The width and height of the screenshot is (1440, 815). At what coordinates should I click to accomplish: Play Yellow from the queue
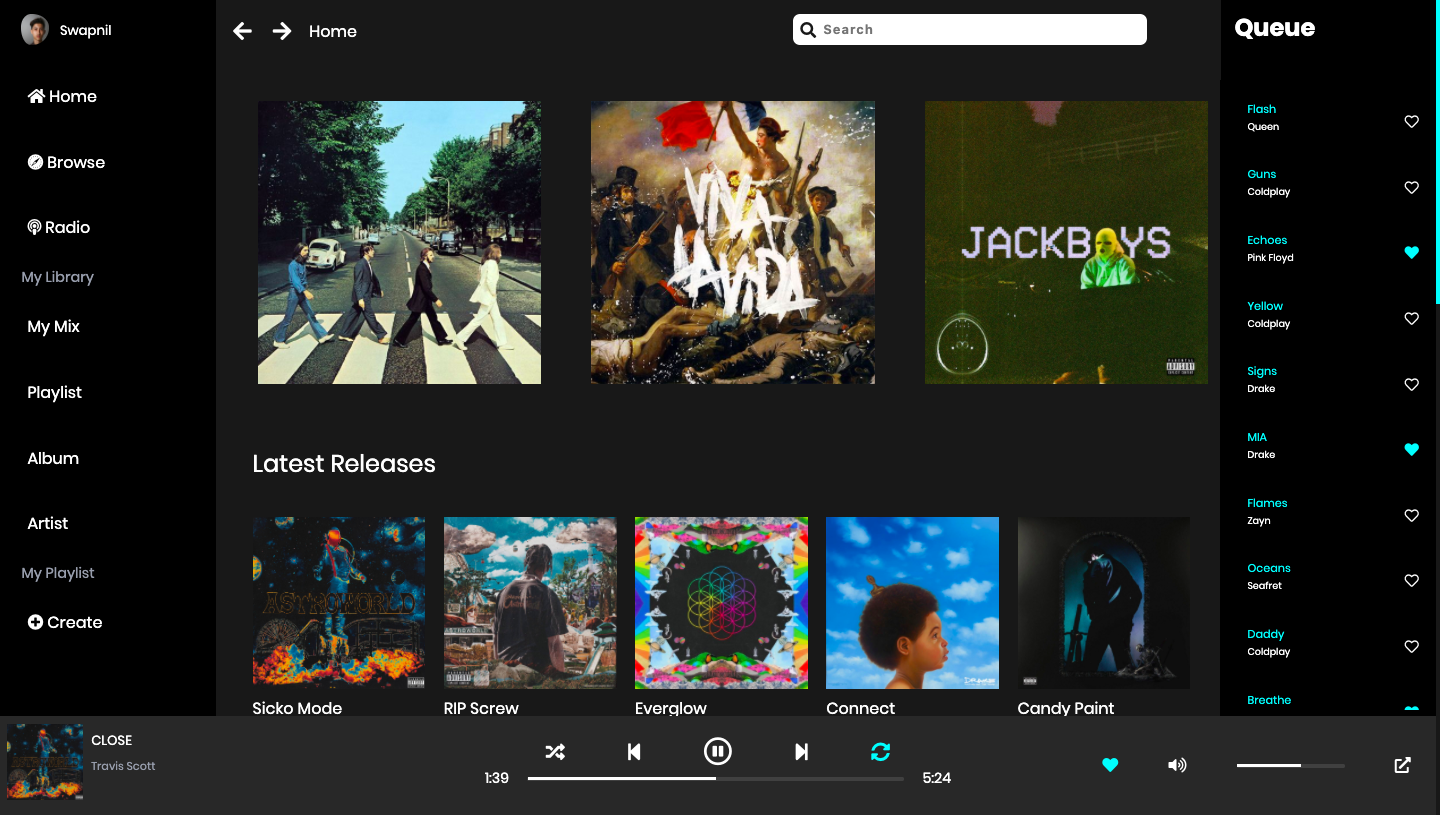1265,306
